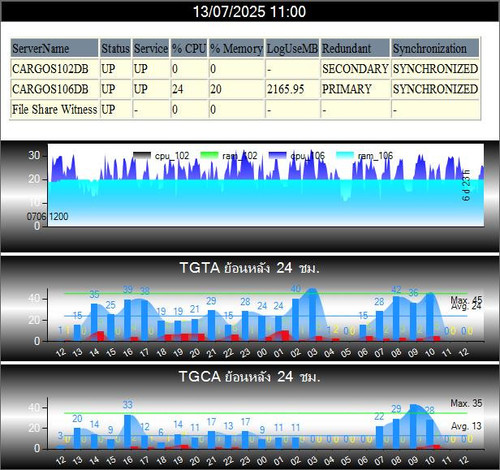Click the TGCA bar labeled 33
The width and height of the screenshot is (500, 470).
click(x=128, y=432)
